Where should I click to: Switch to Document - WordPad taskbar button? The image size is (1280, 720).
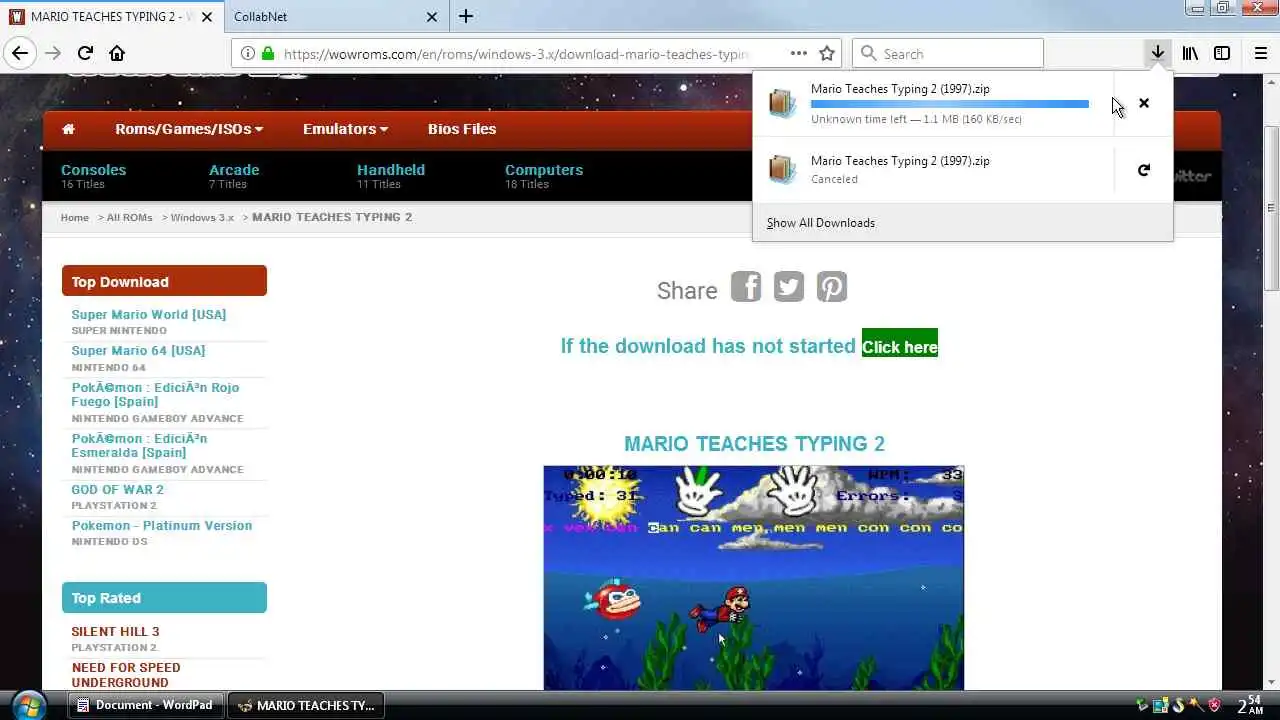click(146, 705)
